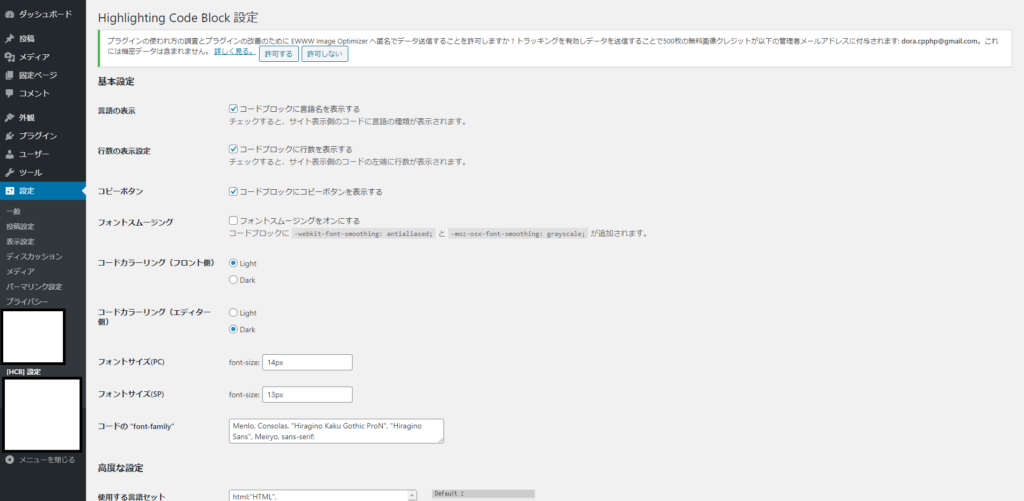
Task: Click the 基本設定 section heading
Action: coord(116,82)
